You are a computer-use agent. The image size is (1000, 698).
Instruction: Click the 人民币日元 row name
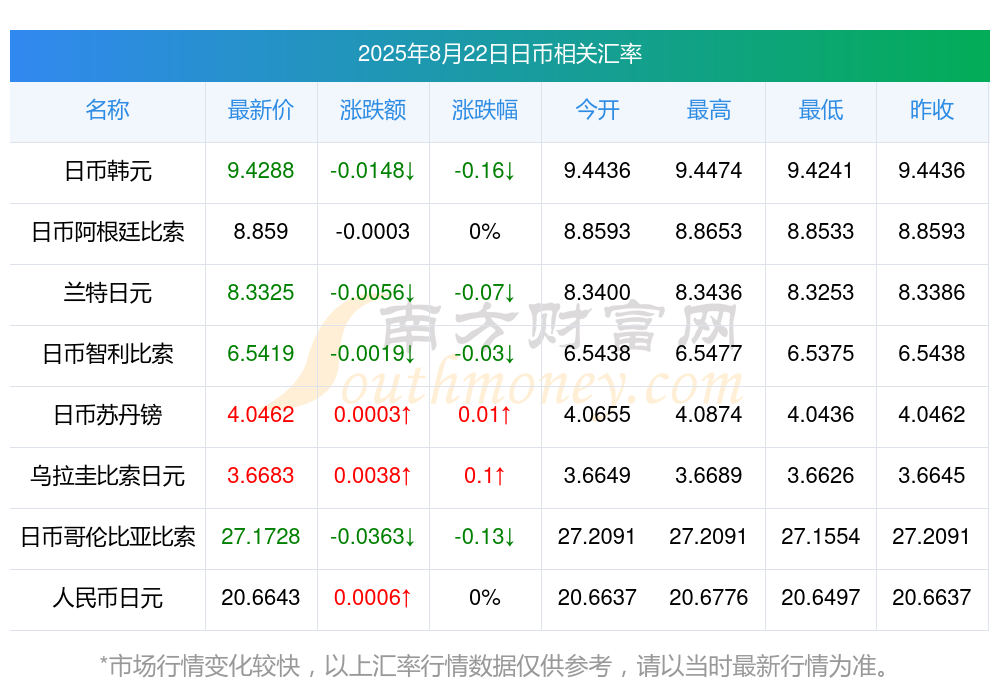tap(108, 598)
